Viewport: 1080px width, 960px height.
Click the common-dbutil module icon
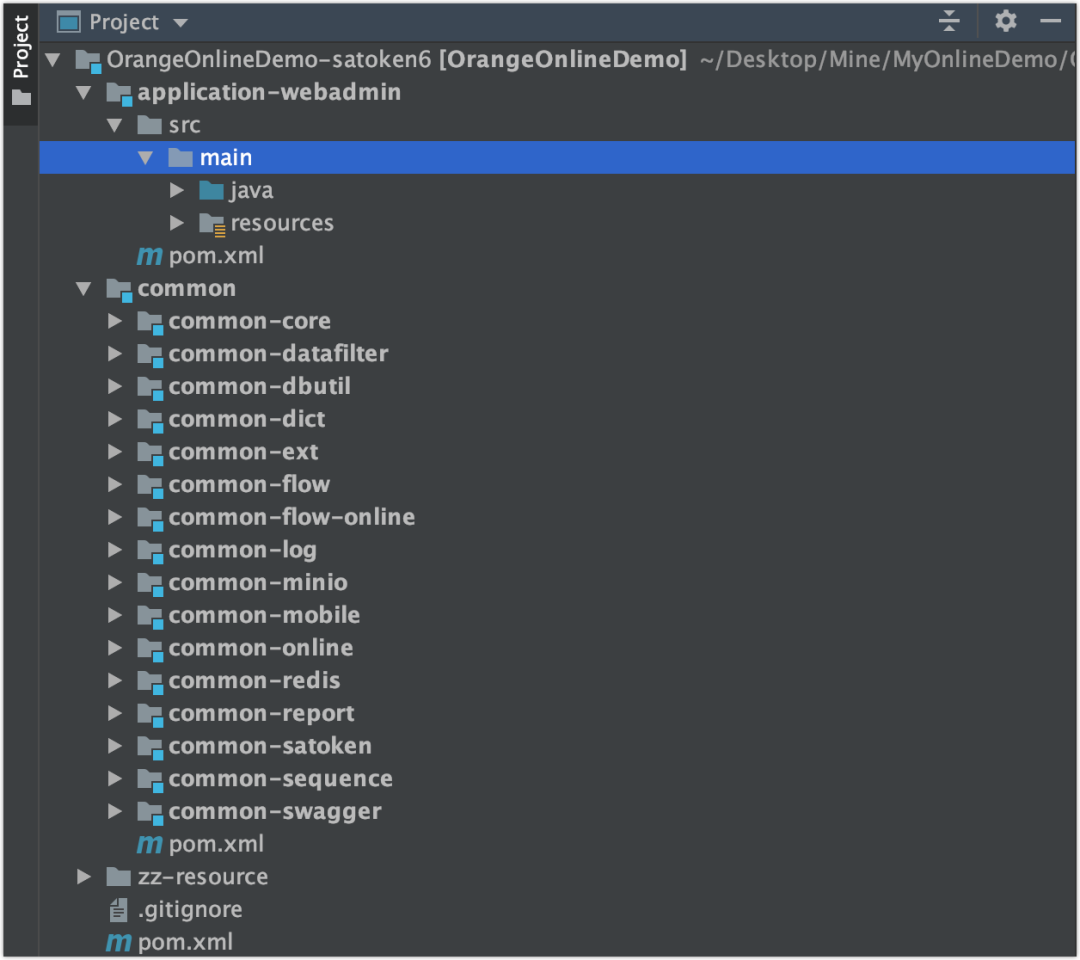149,388
